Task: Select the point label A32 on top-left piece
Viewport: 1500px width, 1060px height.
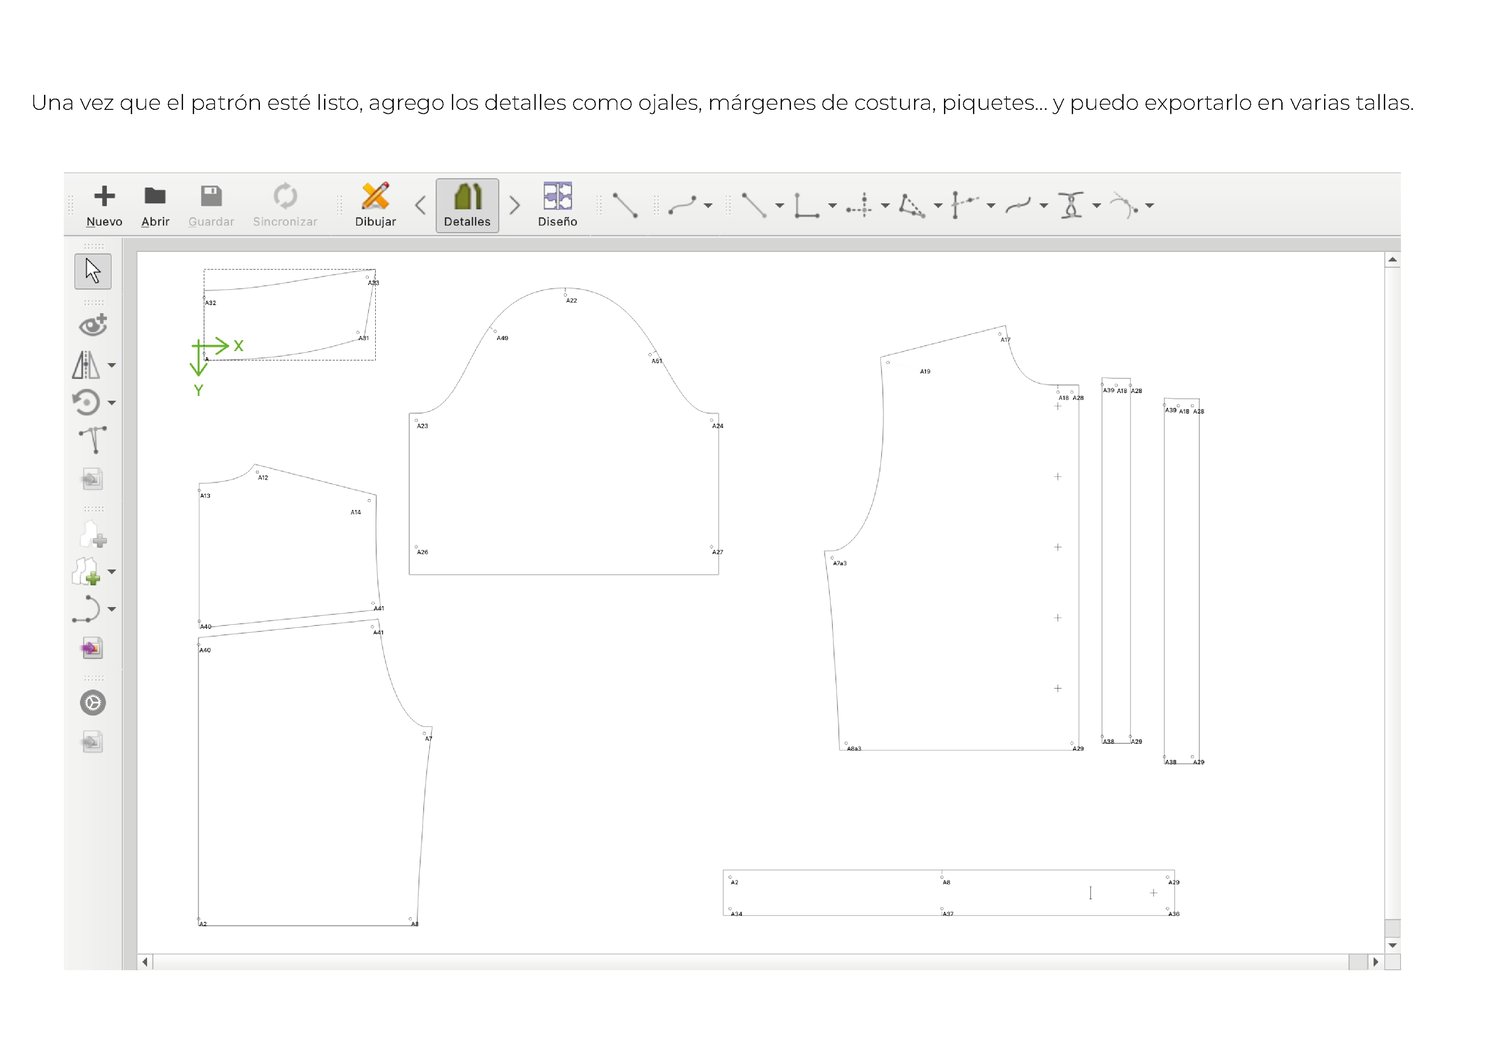Action: coord(210,303)
